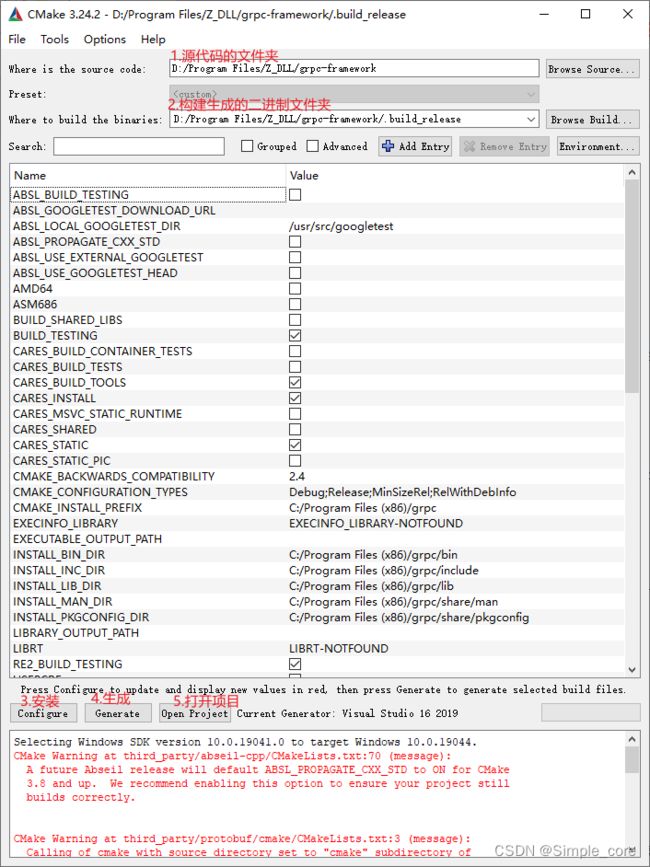Toggle ABSL_BUILD_TESTING checkbox

[295, 195]
